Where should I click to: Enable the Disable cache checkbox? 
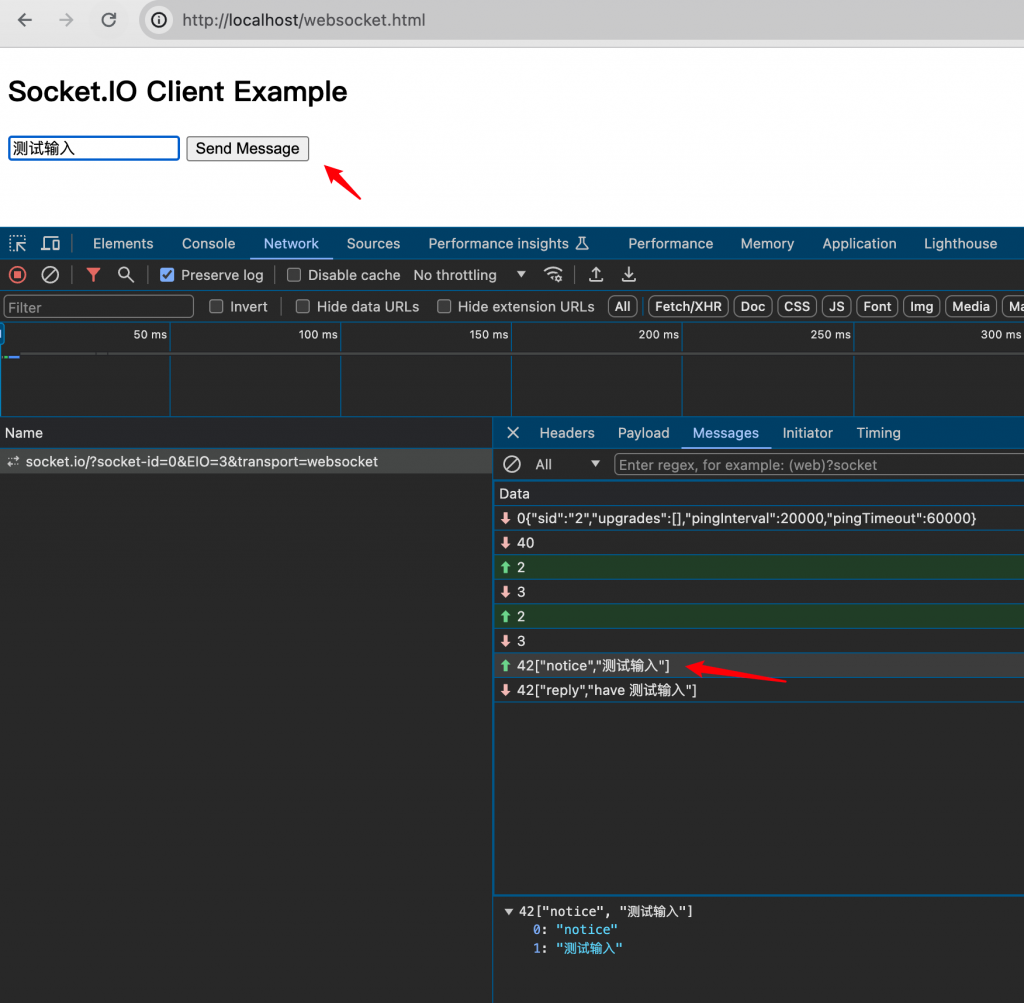click(294, 275)
